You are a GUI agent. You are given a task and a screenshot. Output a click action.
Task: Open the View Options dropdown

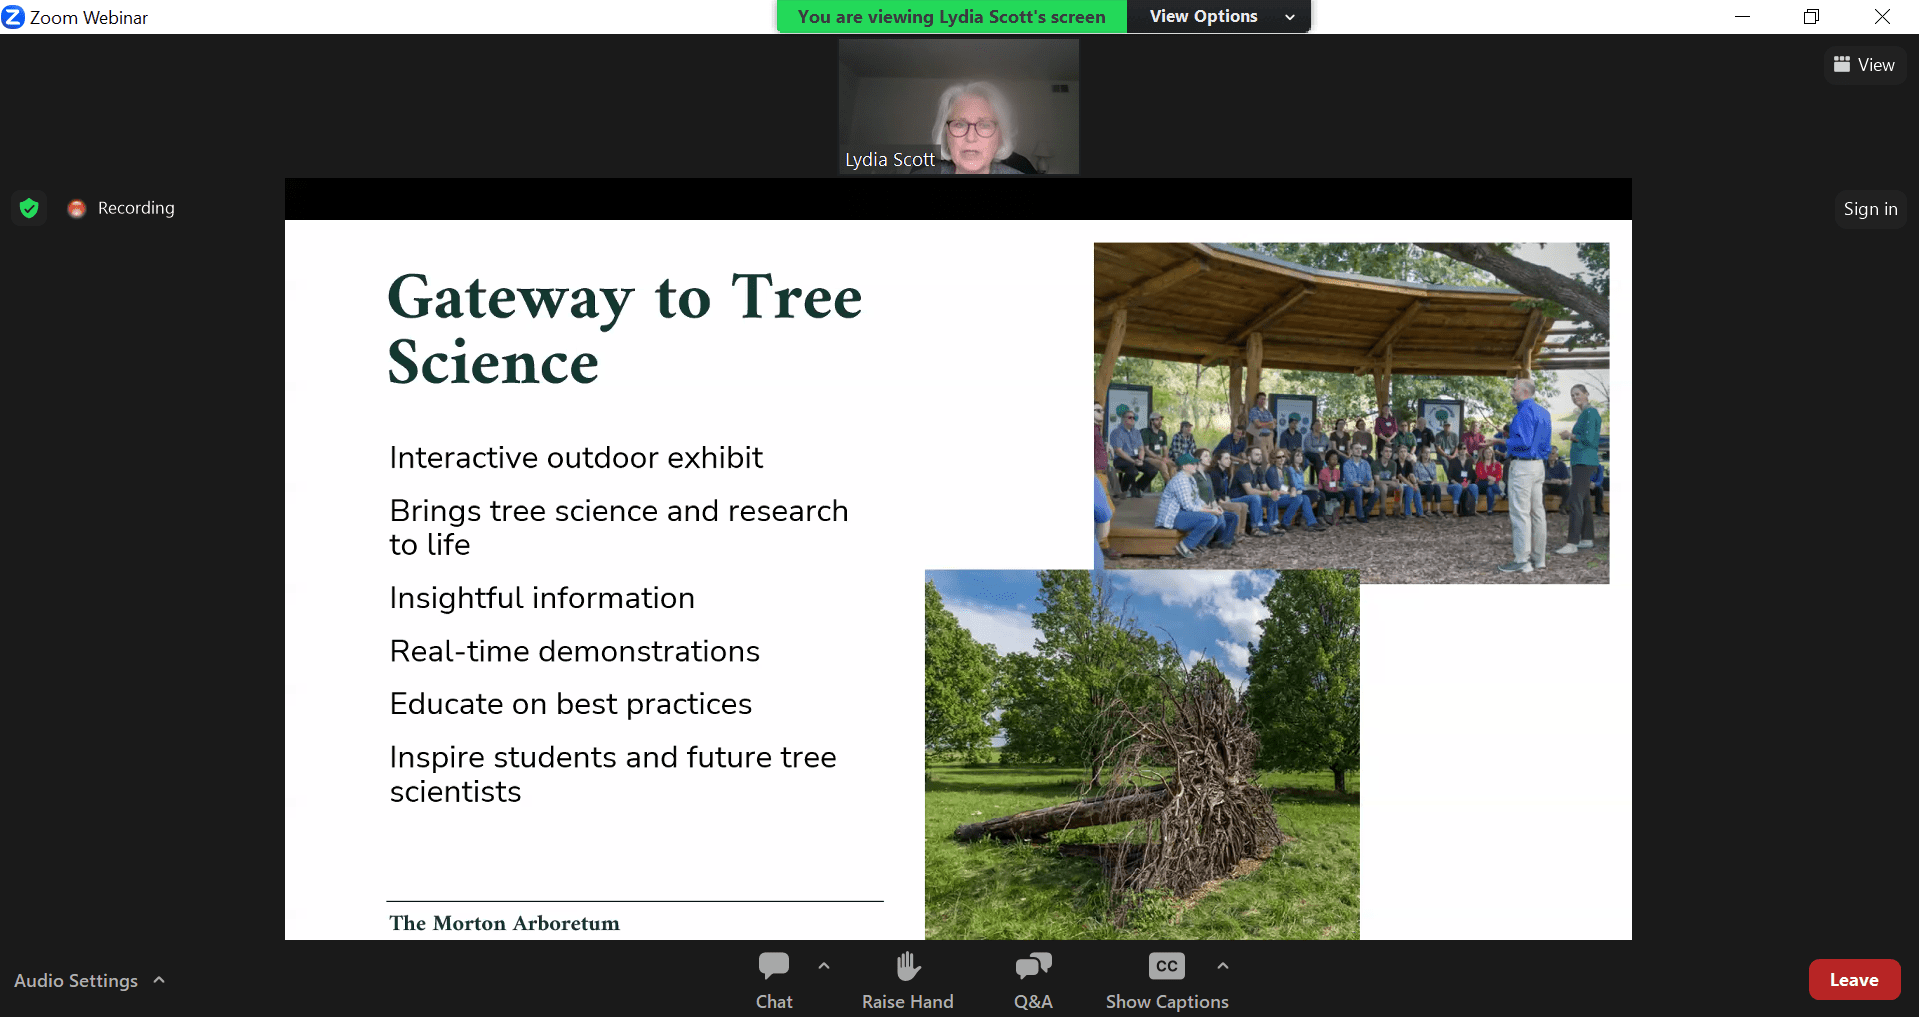(1219, 16)
